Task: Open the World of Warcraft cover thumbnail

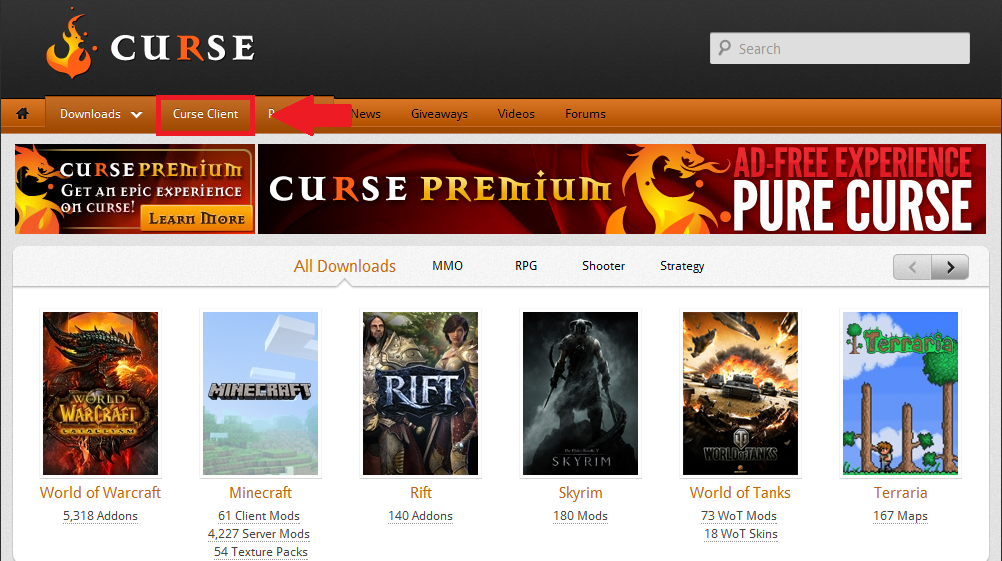Action: pyautogui.click(x=100, y=393)
